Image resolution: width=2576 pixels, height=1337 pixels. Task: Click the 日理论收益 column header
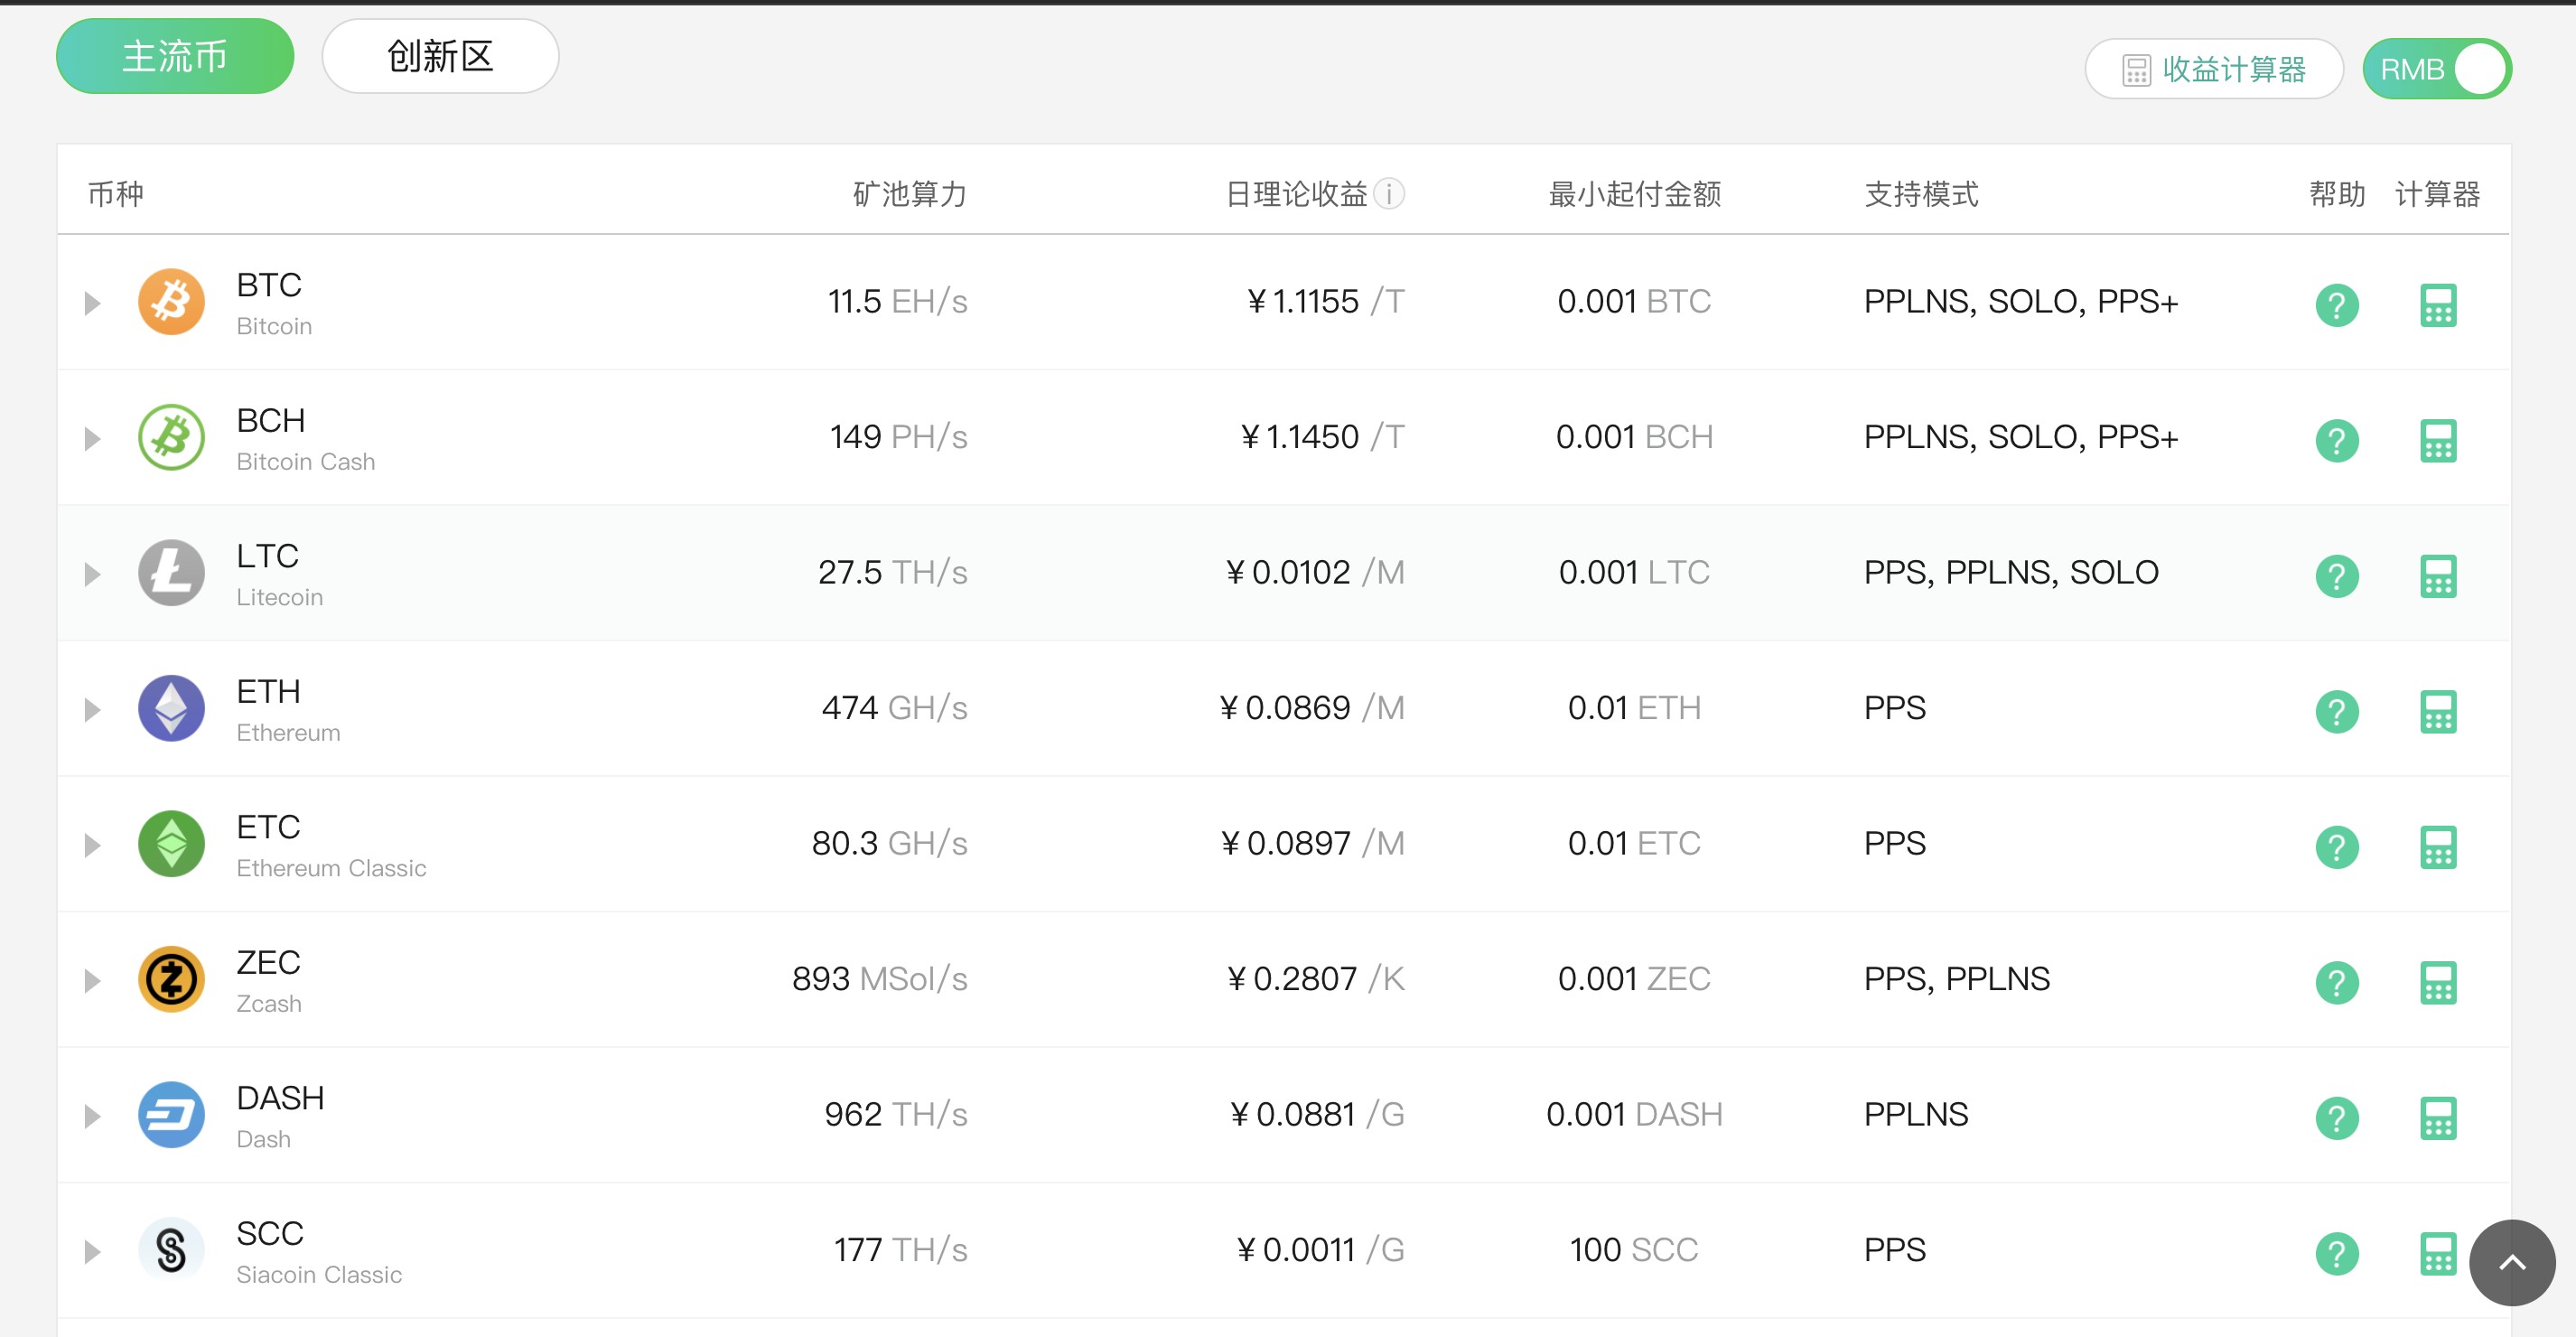pyautogui.click(x=1296, y=194)
